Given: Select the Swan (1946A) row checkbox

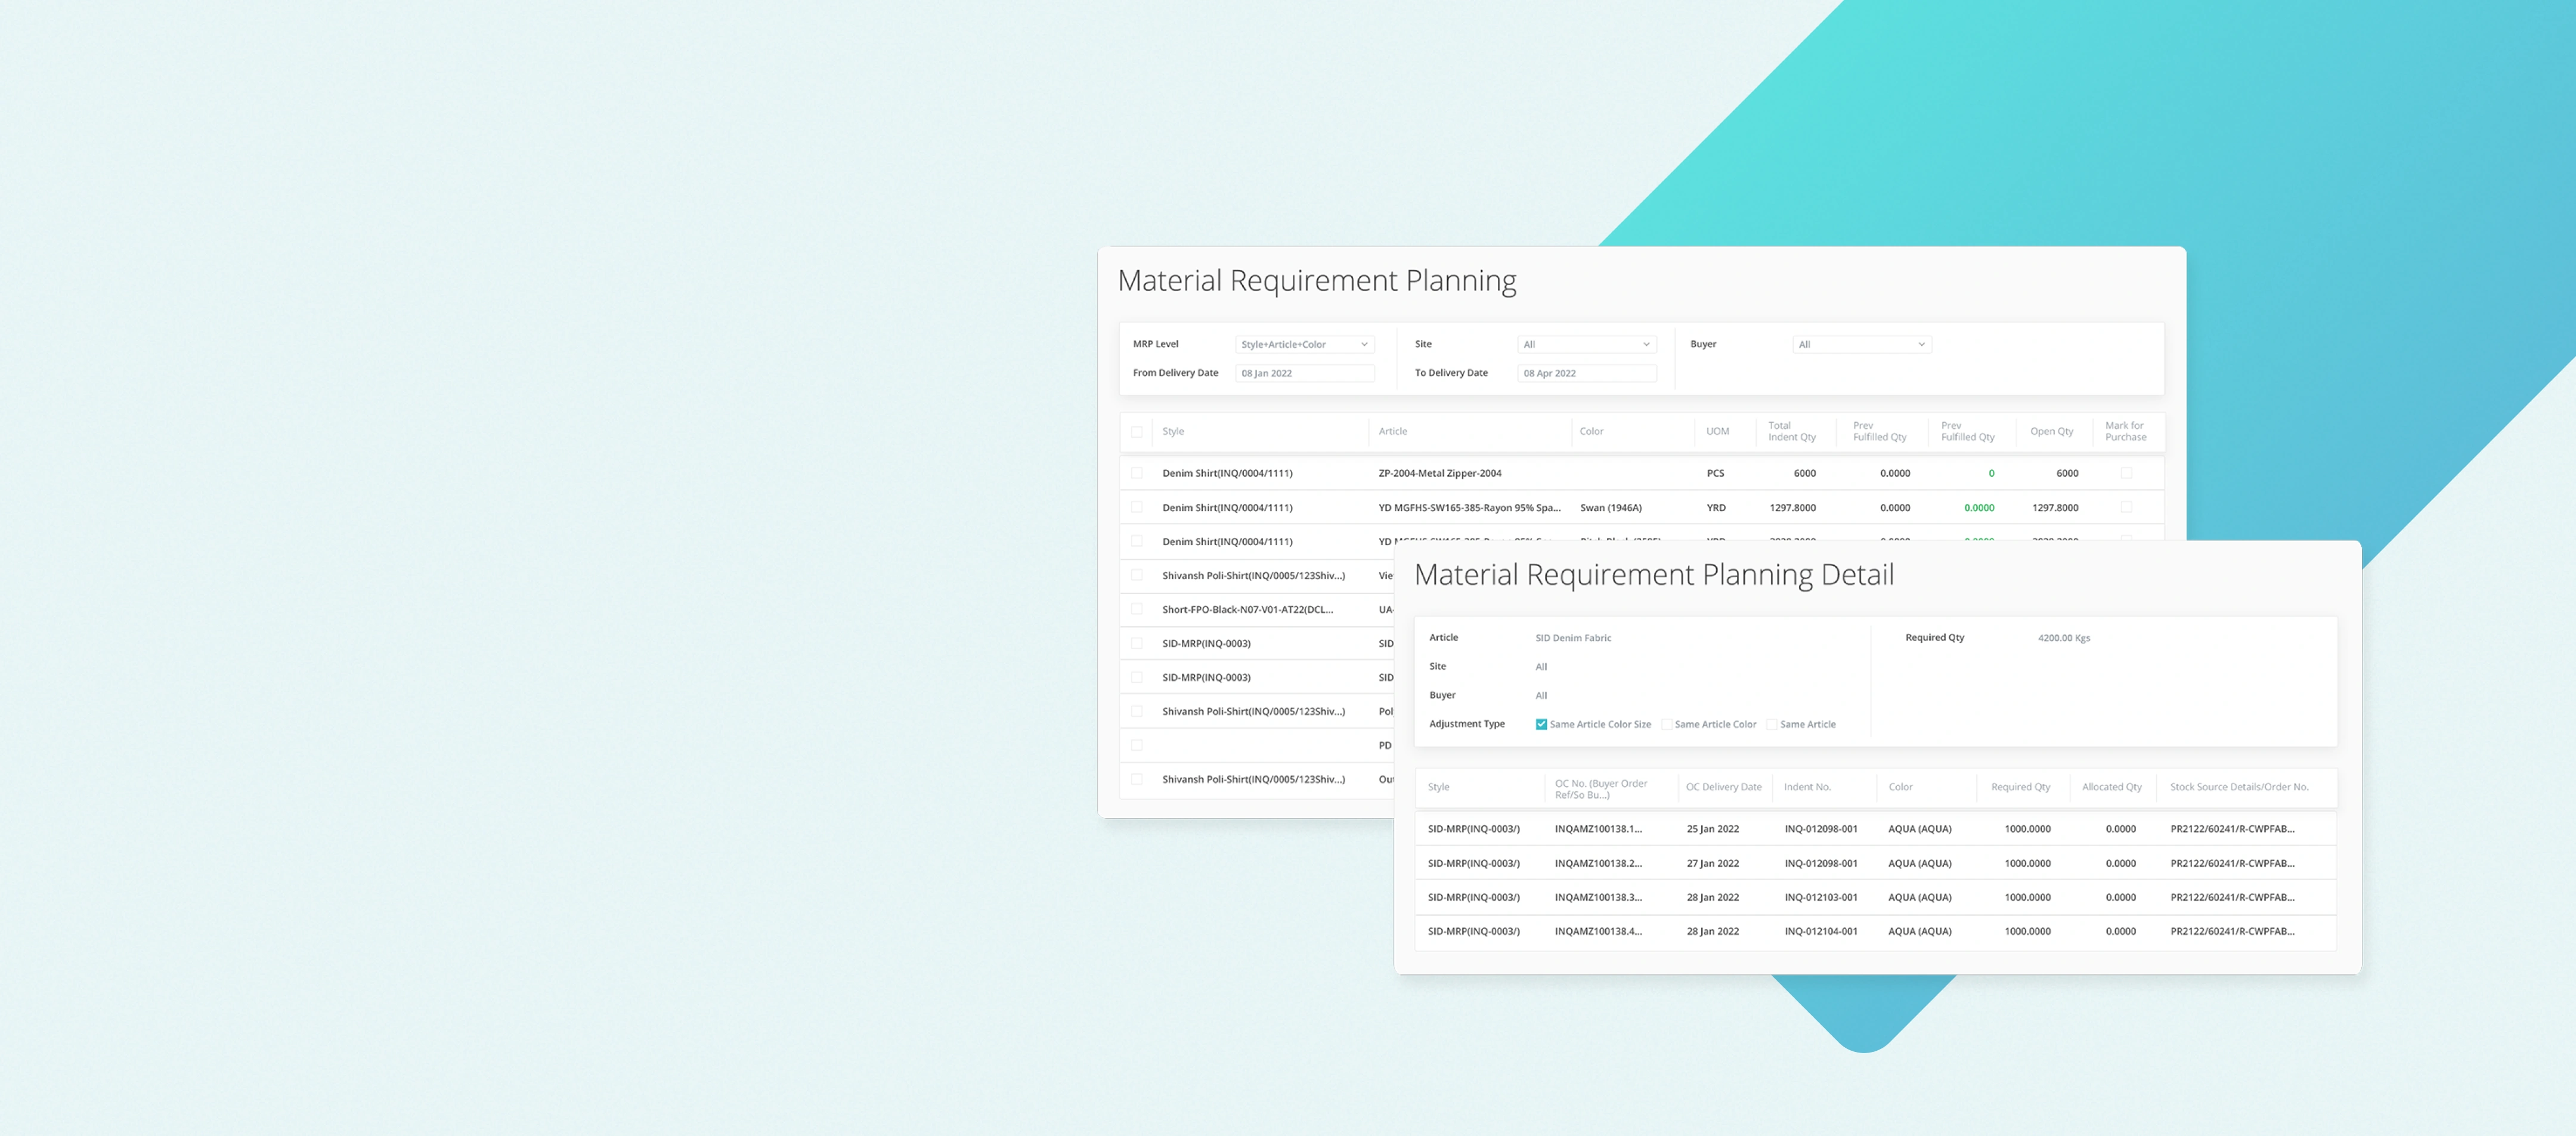Looking at the screenshot, I should click(1136, 507).
